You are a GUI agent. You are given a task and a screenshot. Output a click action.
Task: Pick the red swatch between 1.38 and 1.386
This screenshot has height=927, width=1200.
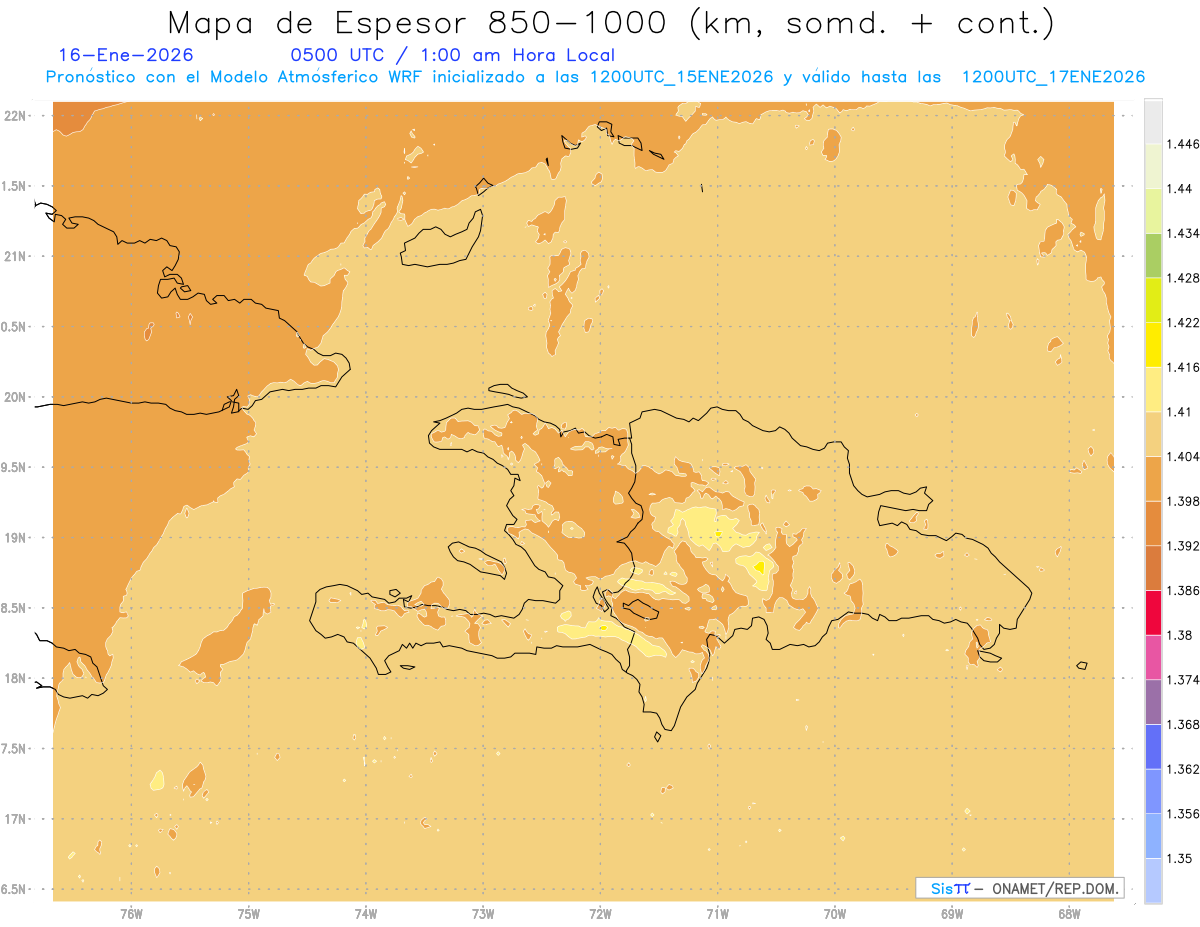pyautogui.click(x=1153, y=612)
